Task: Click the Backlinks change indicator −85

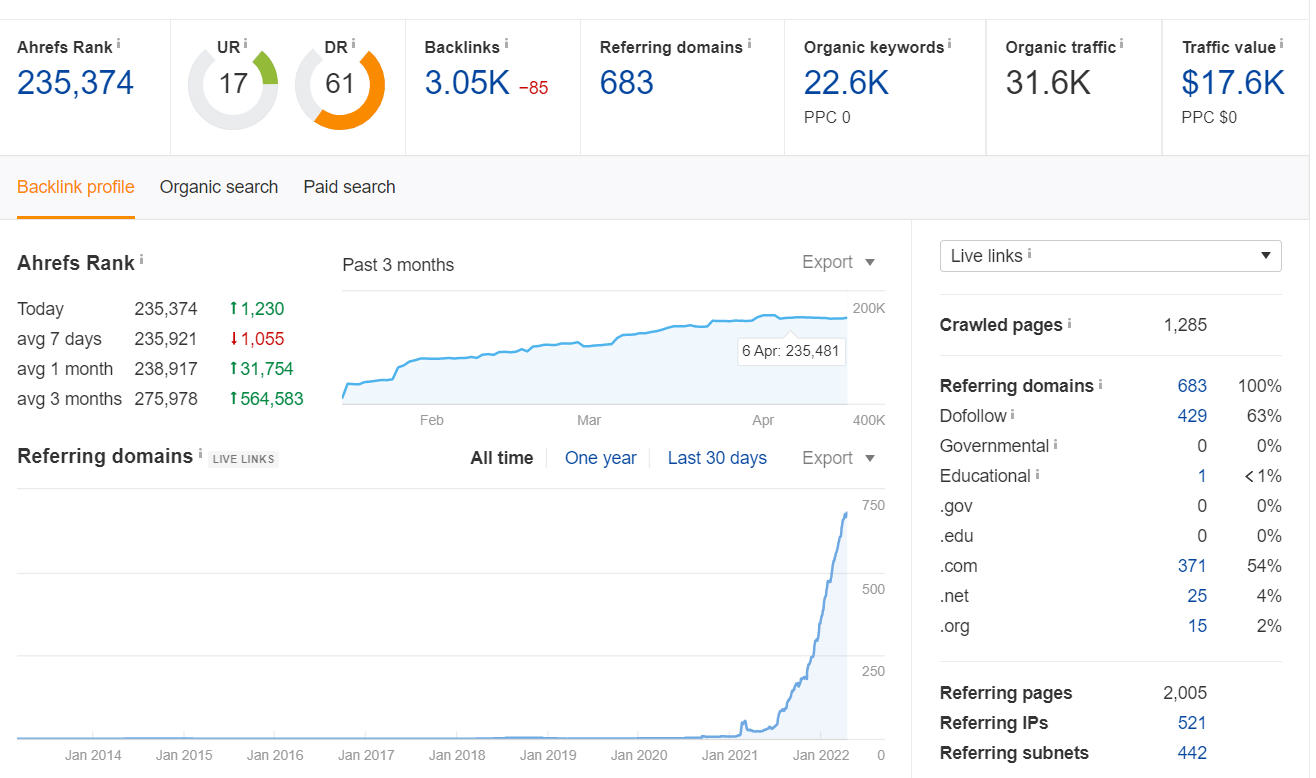Action: (x=533, y=88)
